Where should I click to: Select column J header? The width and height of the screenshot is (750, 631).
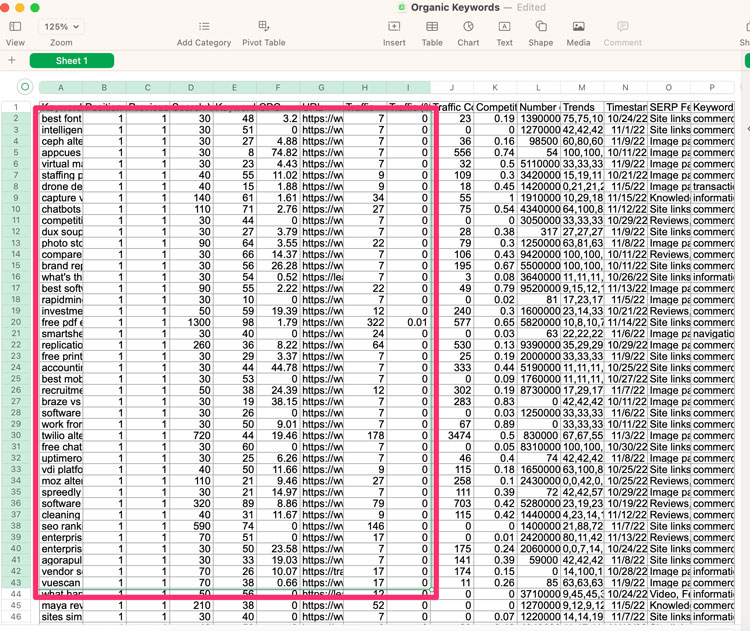[452, 88]
